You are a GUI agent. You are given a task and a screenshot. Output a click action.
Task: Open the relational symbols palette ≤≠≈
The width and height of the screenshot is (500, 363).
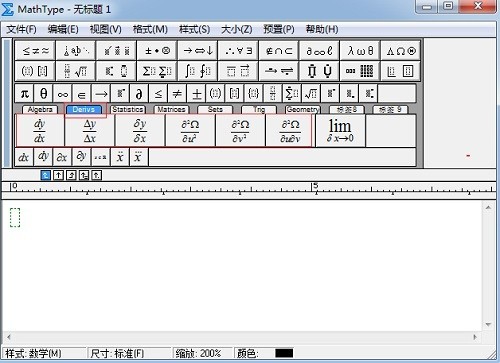(35, 51)
